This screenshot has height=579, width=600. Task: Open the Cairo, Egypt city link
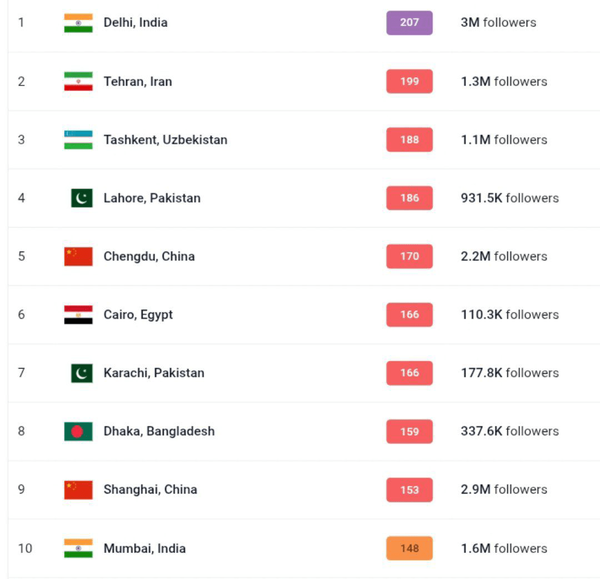[138, 314]
